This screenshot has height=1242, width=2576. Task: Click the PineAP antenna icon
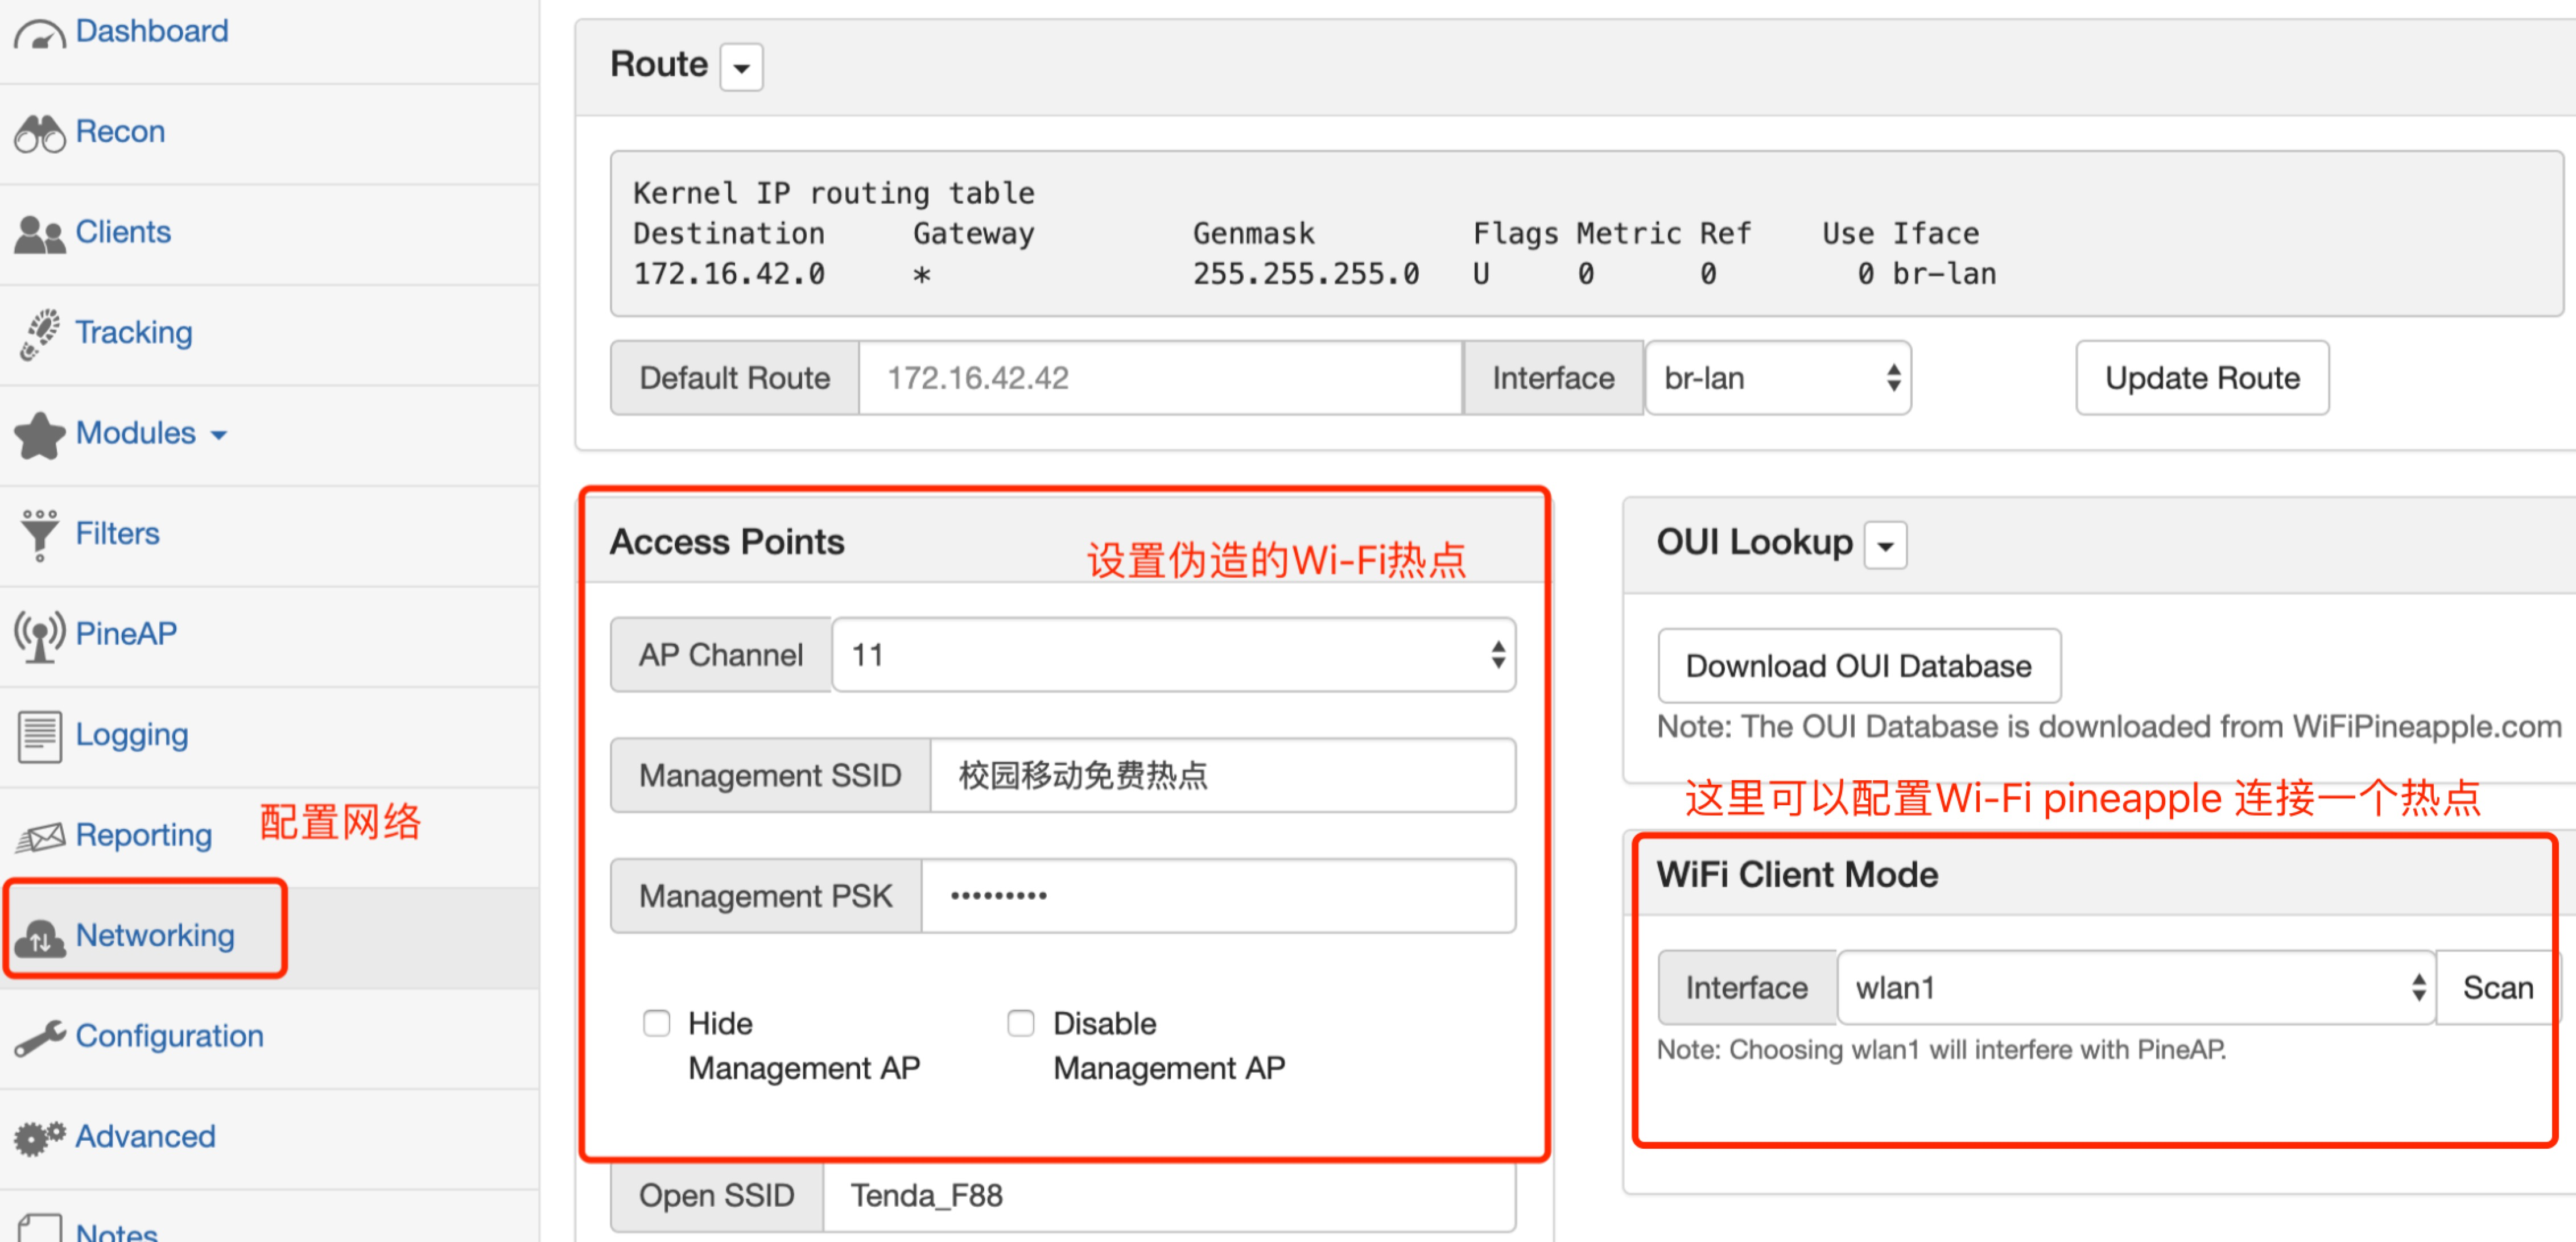click(39, 635)
